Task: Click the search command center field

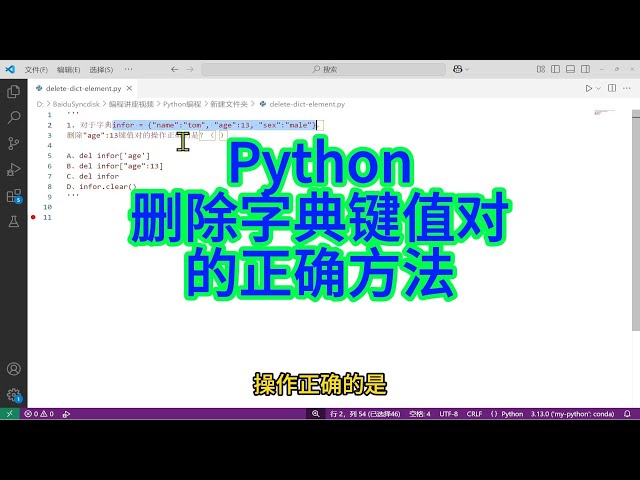Action: tap(324, 69)
